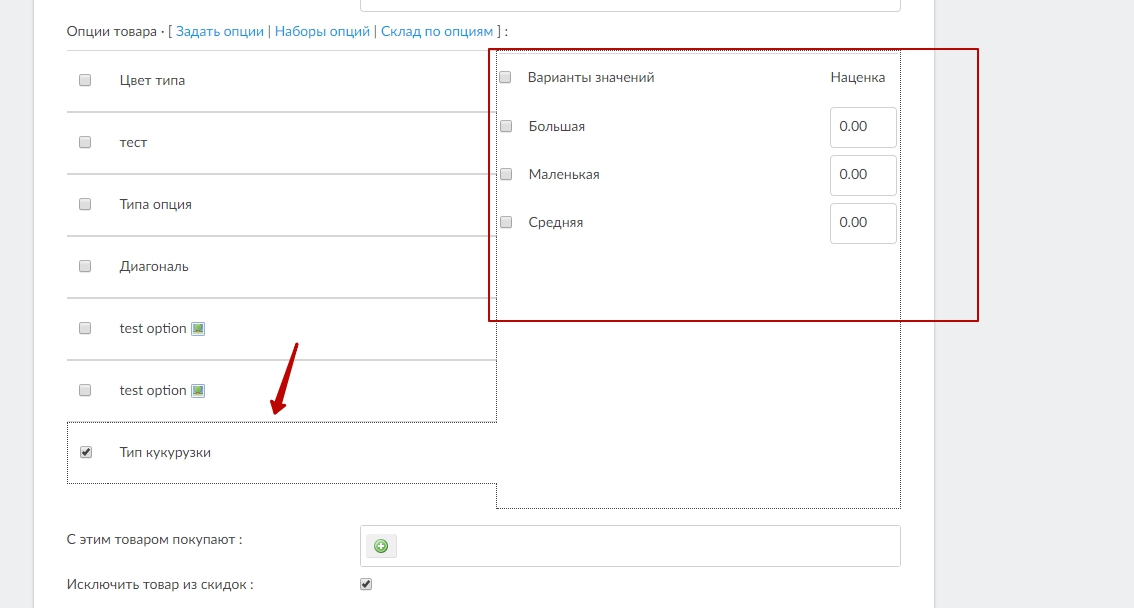The image size is (1134, 608).
Task: Enable the Цвет типа option checkbox
Action: pyautogui.click(x=85, y=80)
